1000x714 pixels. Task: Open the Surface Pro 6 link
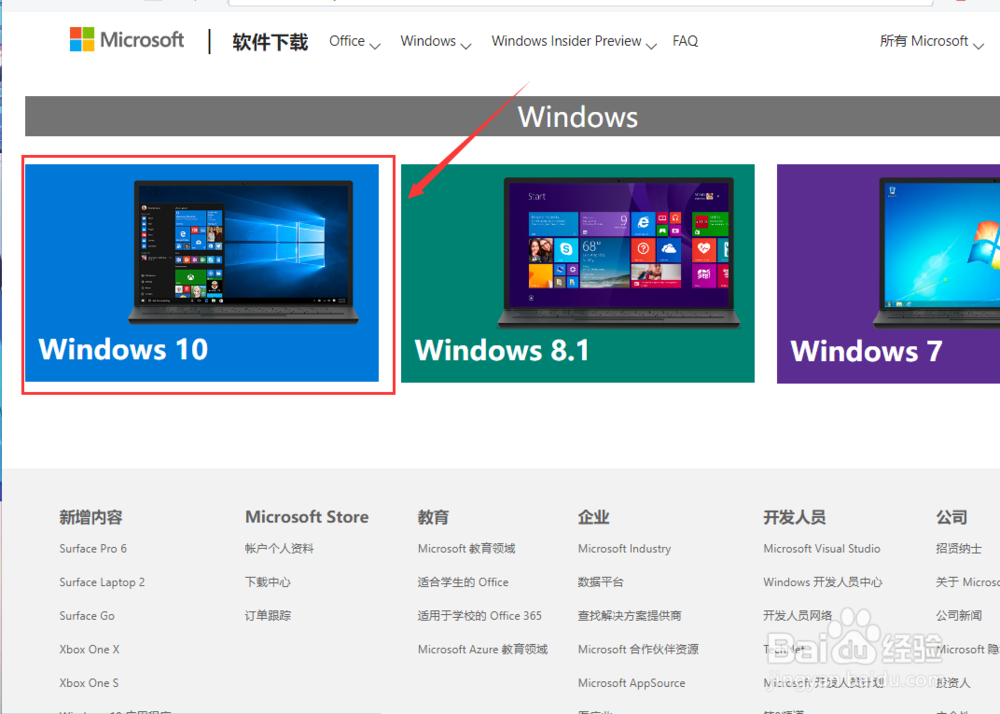(93, 548)
